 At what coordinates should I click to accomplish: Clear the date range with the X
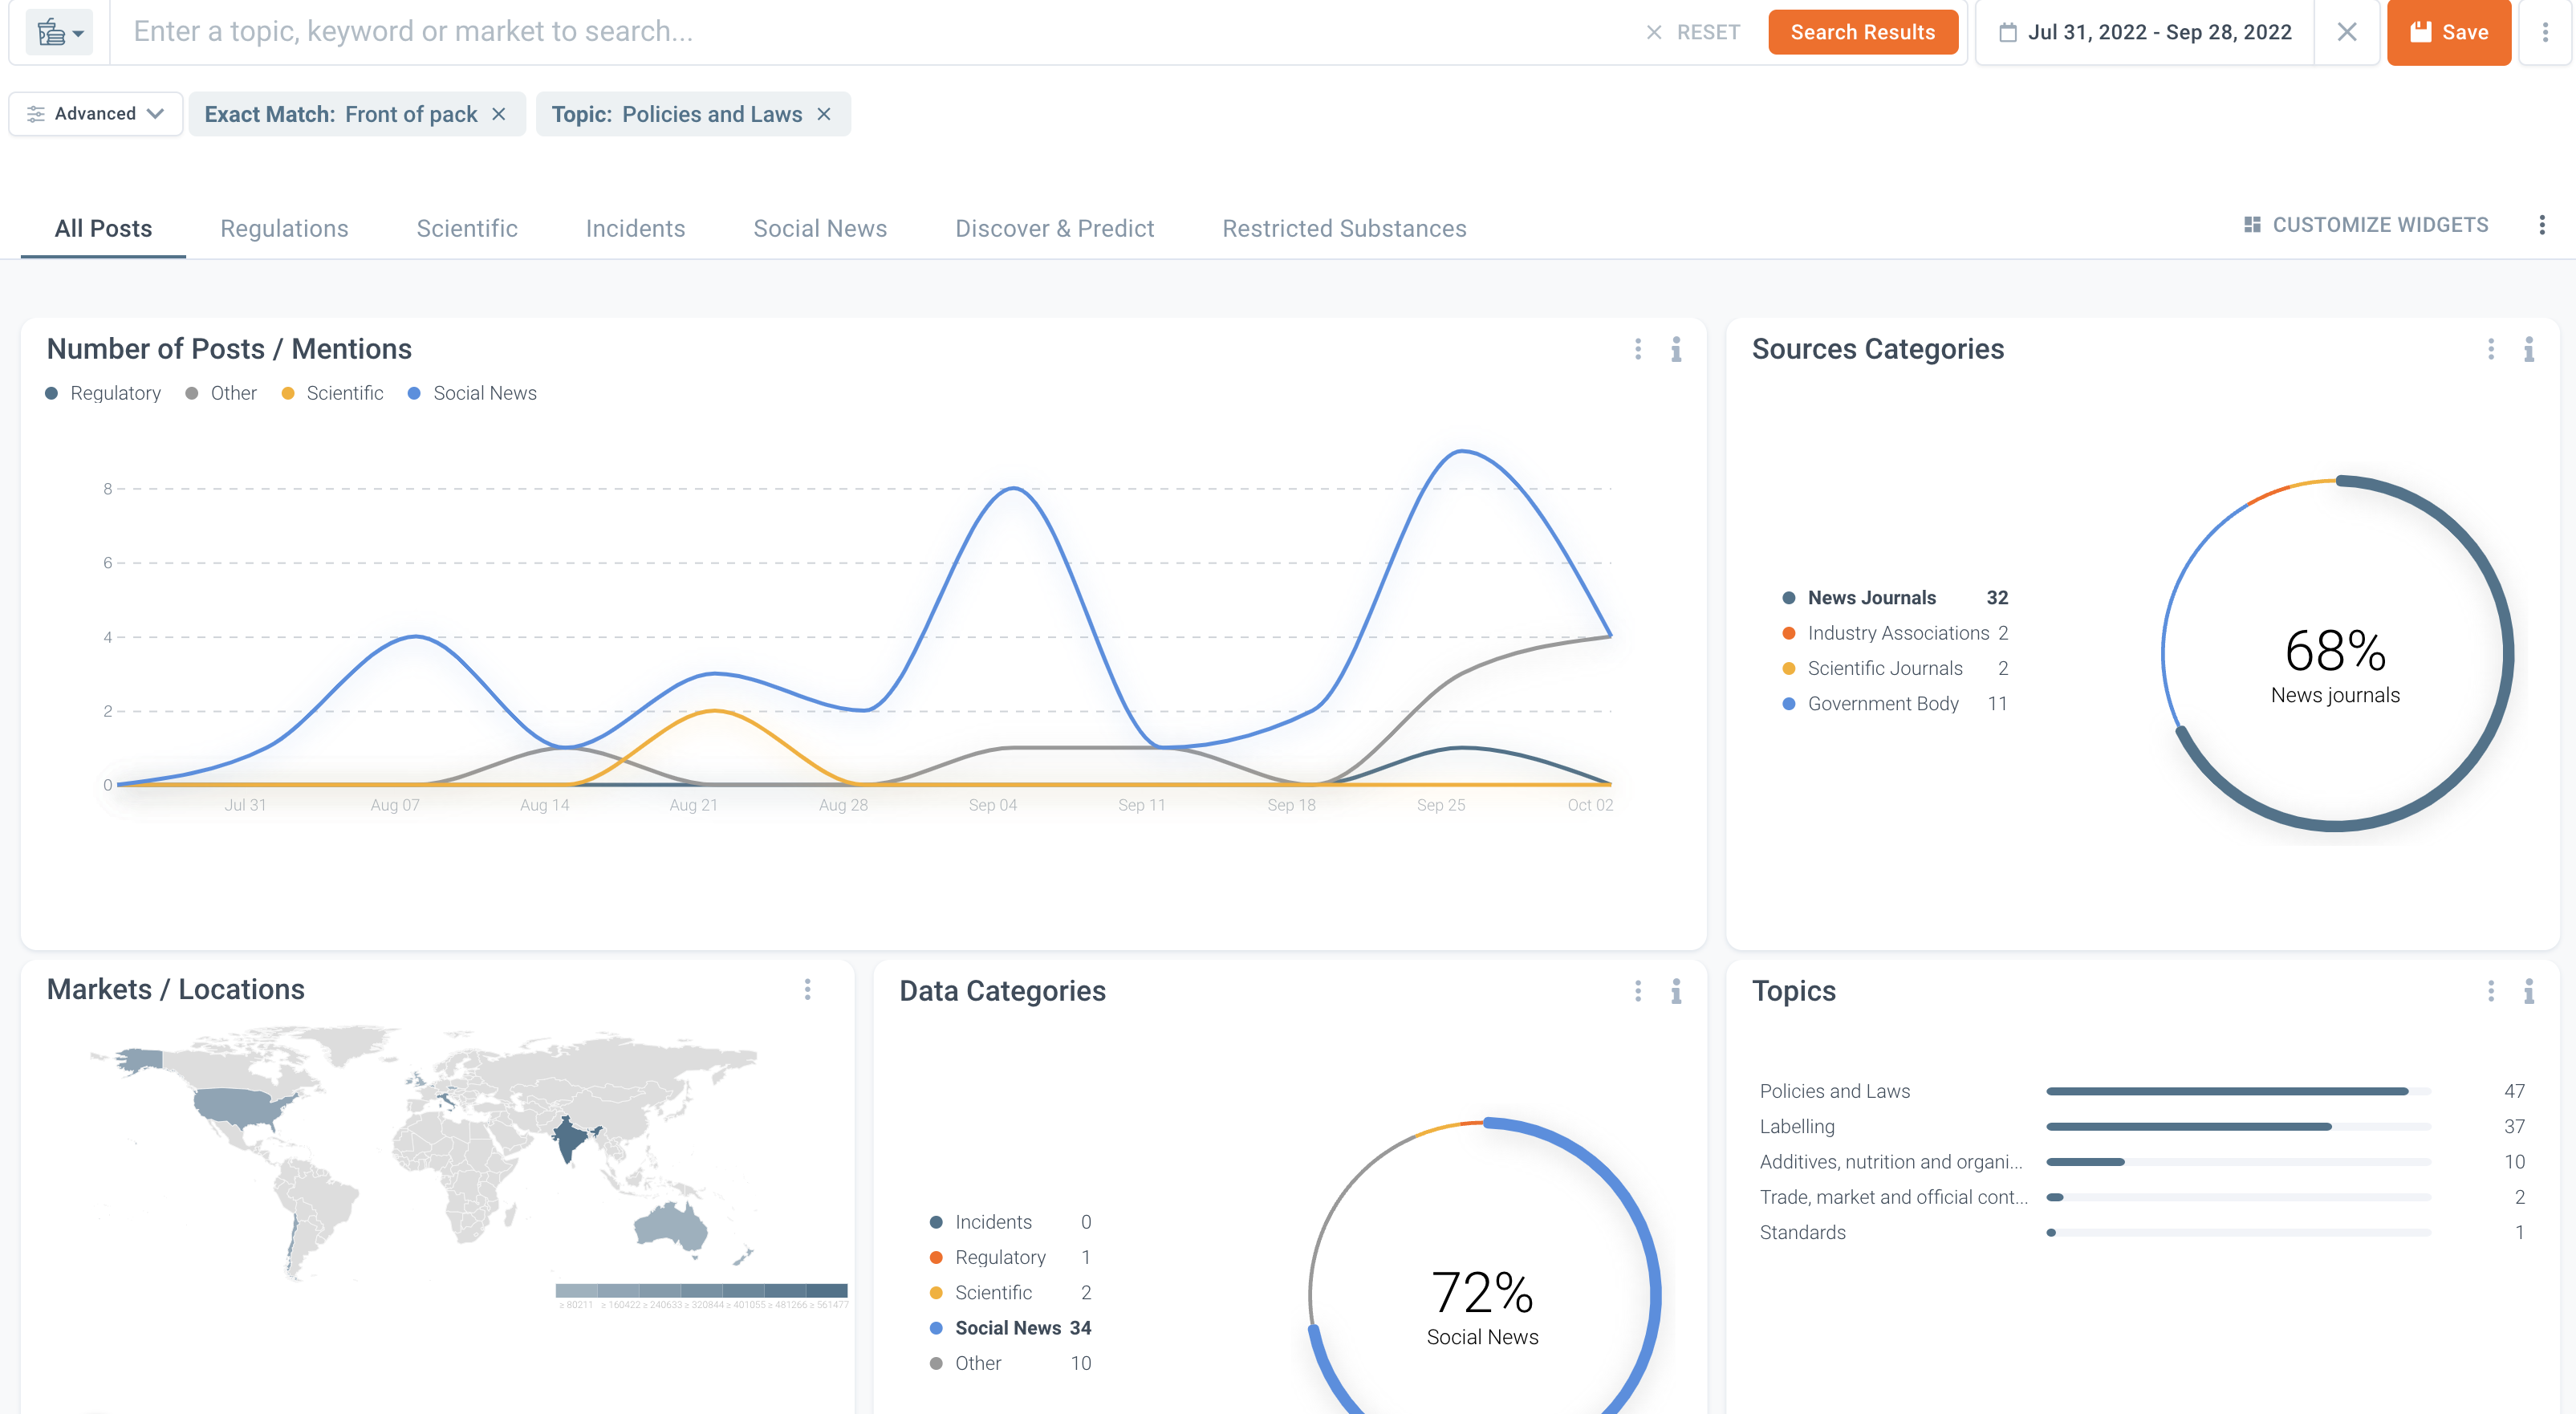pyautogui.click(x=2346, y=32)
